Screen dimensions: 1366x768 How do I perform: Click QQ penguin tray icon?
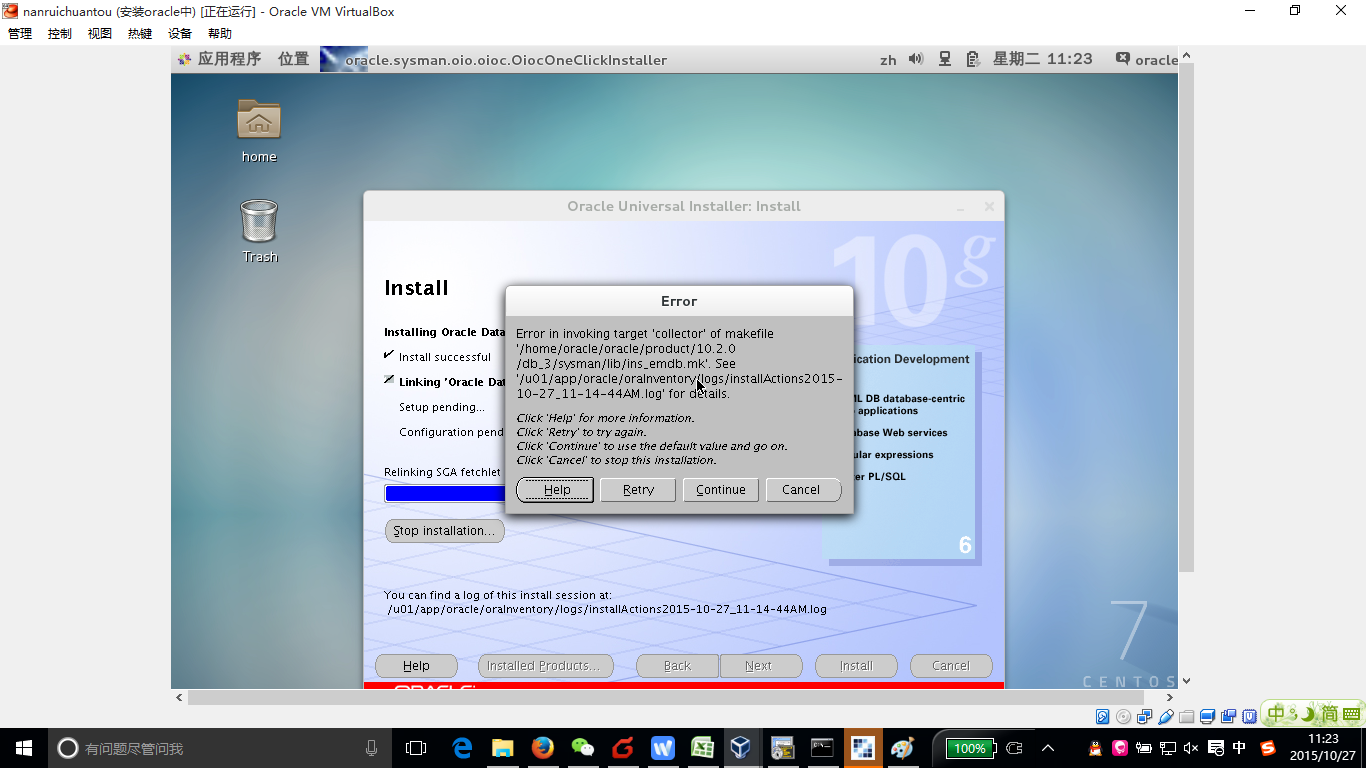[1095, 748]
